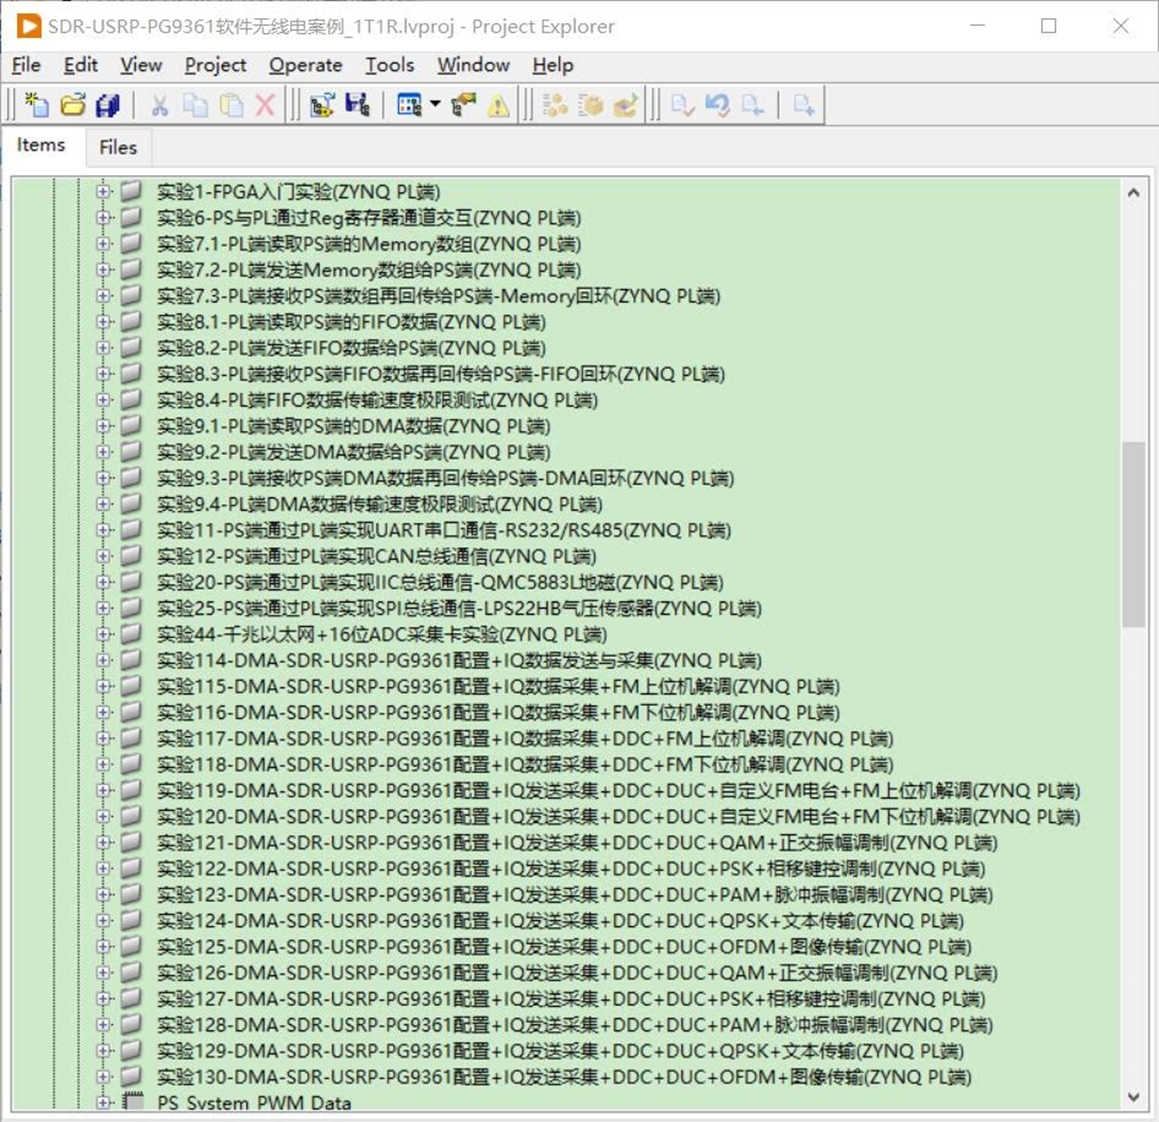Screen dimensions: 1159x1122
Task: Switch to the Files tab
Action: 118,148
